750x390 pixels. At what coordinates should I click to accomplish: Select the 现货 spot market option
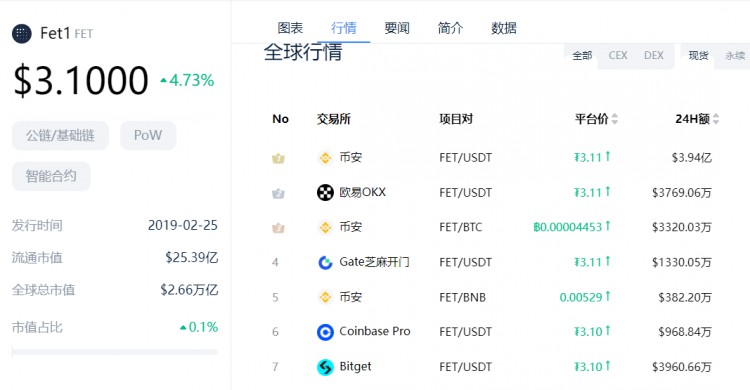tap(698, 56)
